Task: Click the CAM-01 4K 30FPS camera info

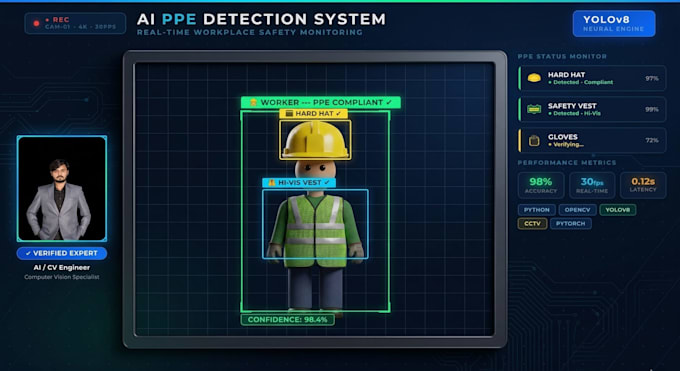Action: click(x=80, y=27)
